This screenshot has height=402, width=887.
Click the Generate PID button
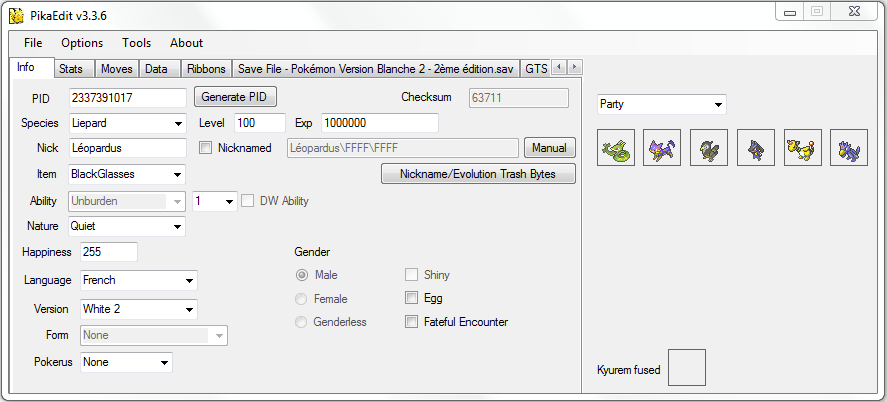[235, 97]
